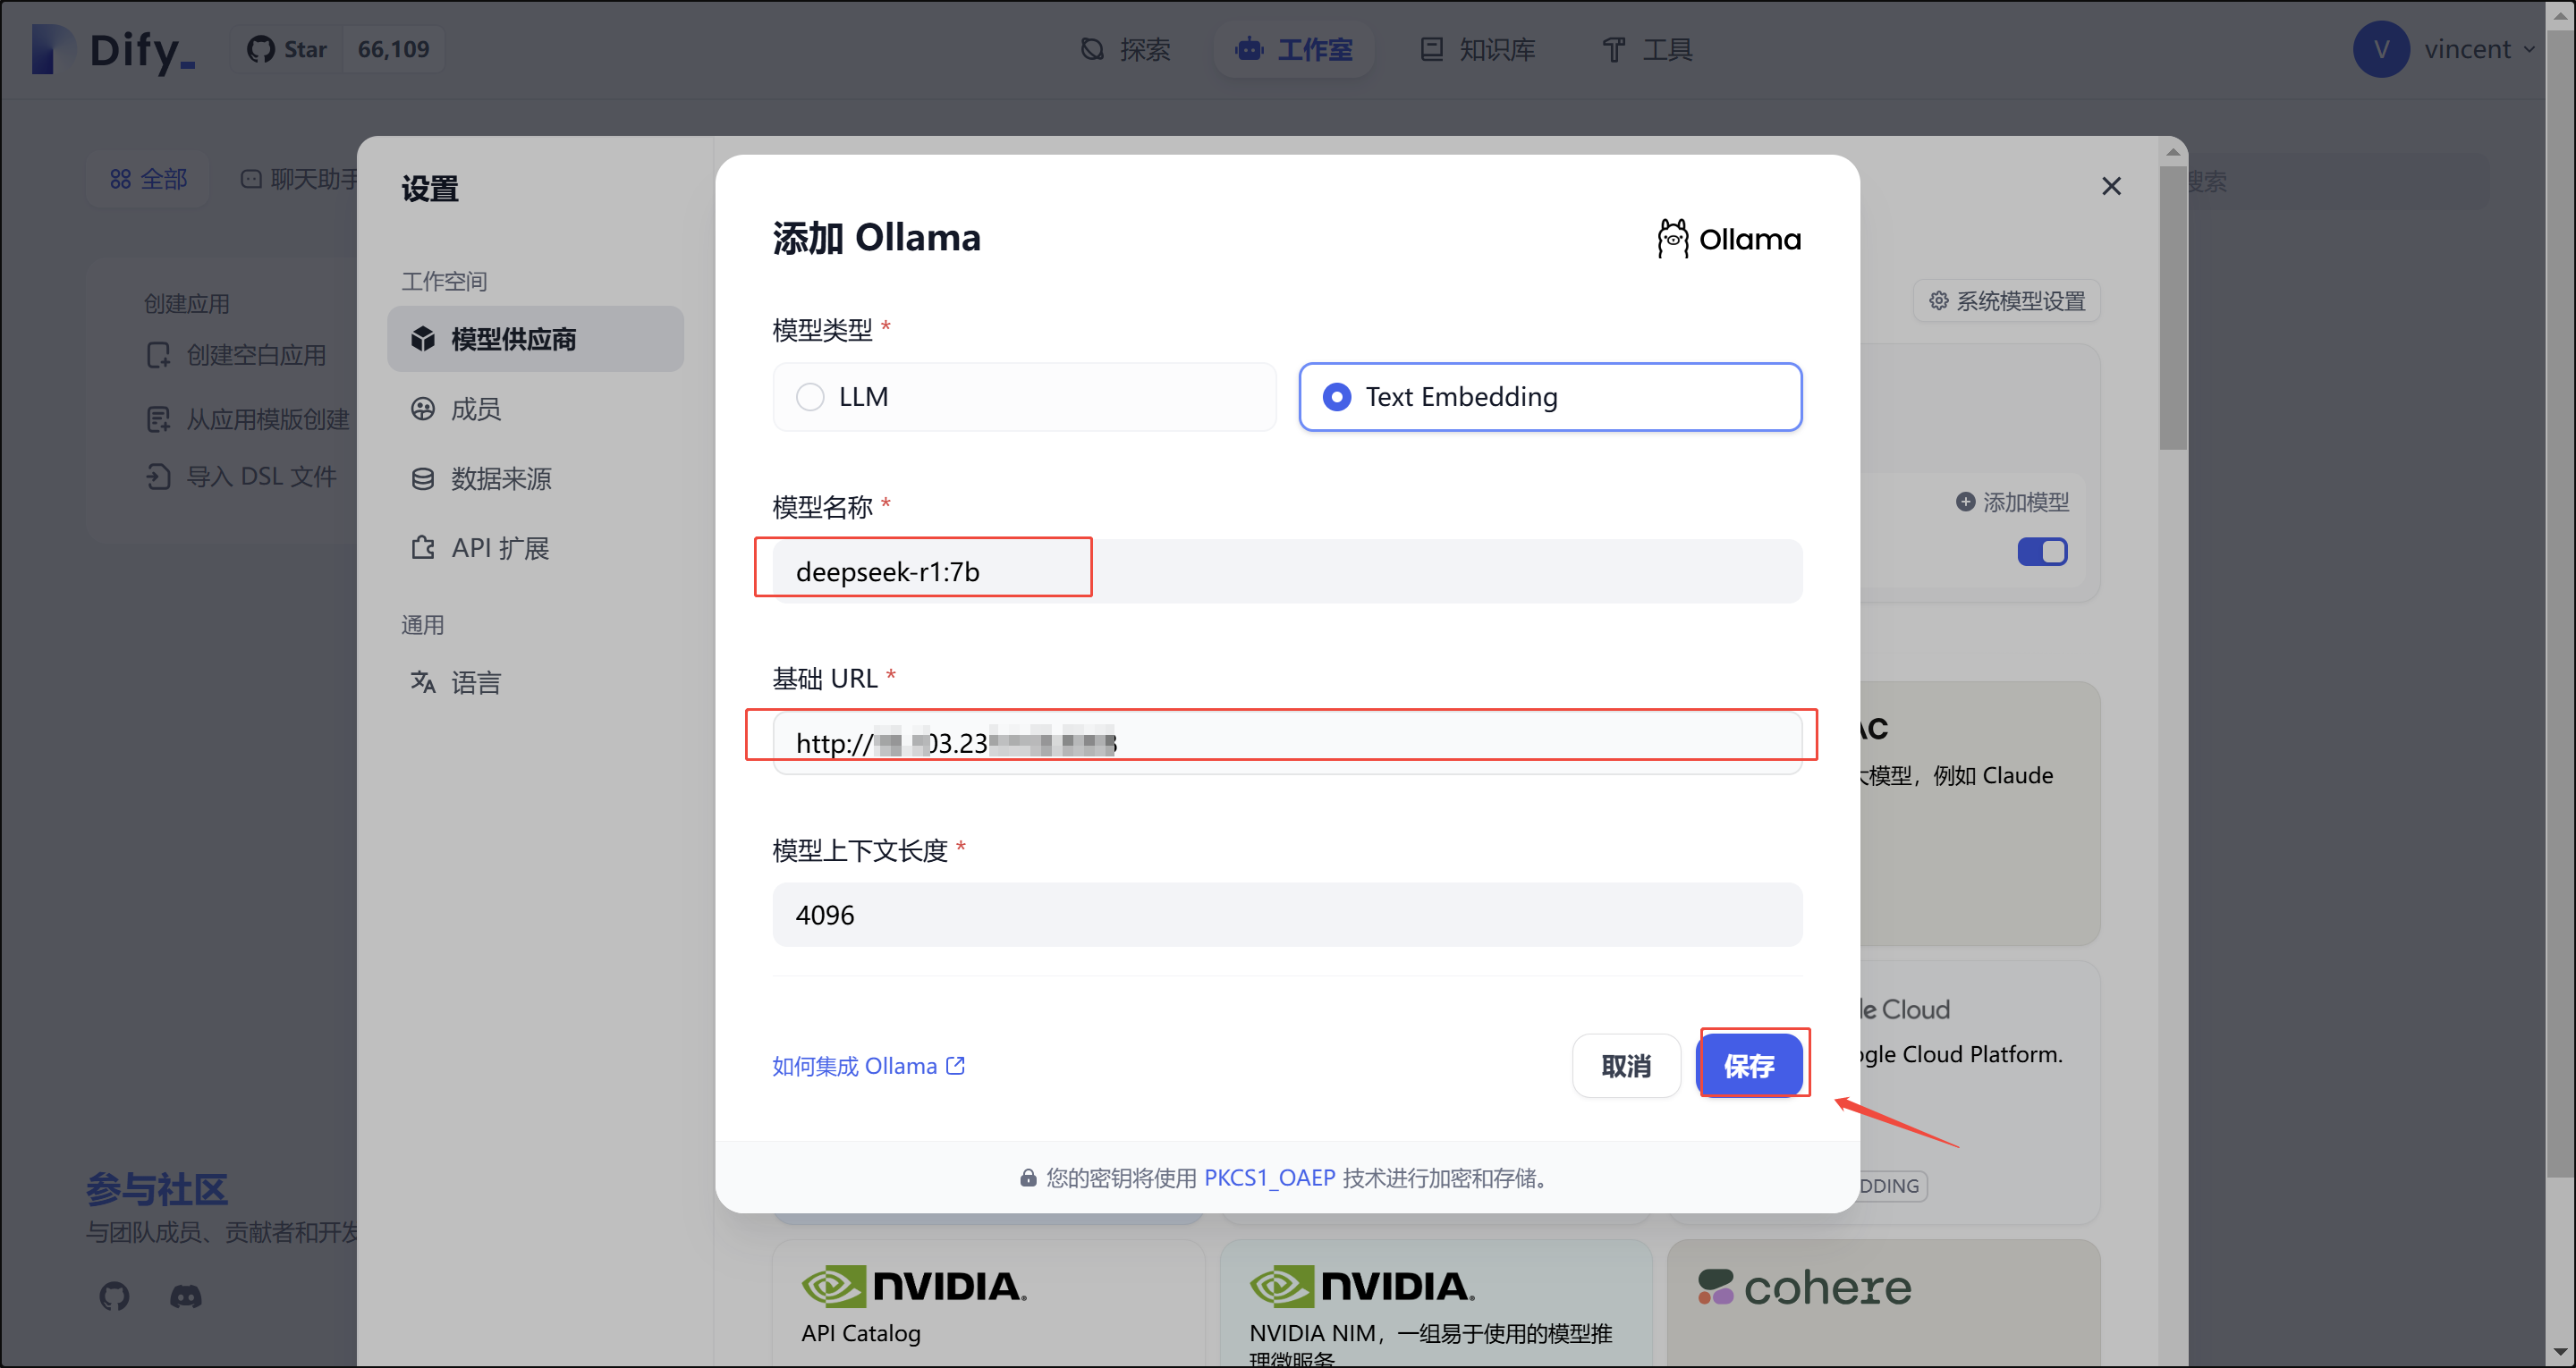Open API 扩展 in settings sidebar

coord(536,548)
